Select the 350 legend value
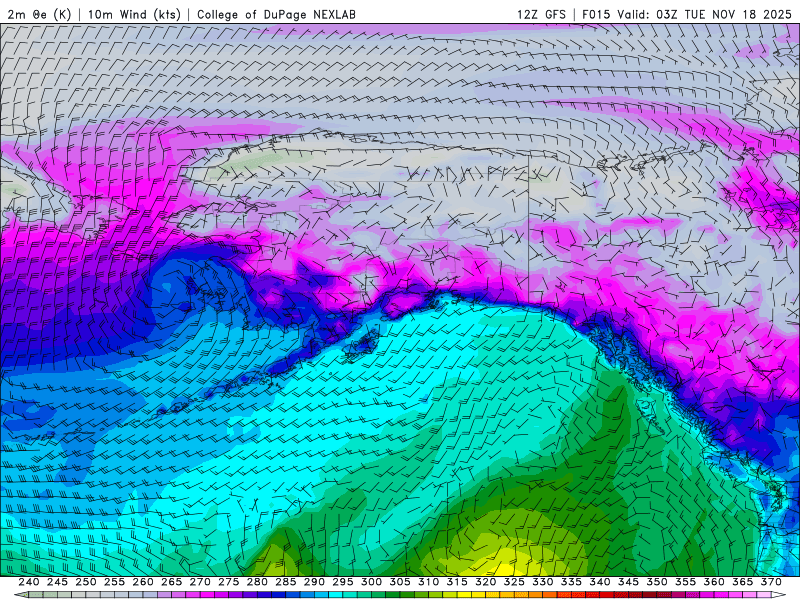The image size is (800, 600). pos(657,582)
